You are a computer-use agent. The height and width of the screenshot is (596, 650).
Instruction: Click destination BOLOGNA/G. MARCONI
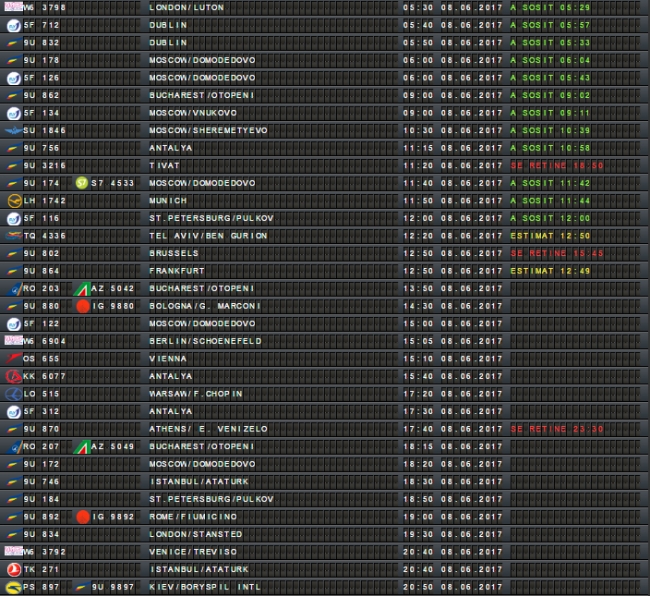205,306
